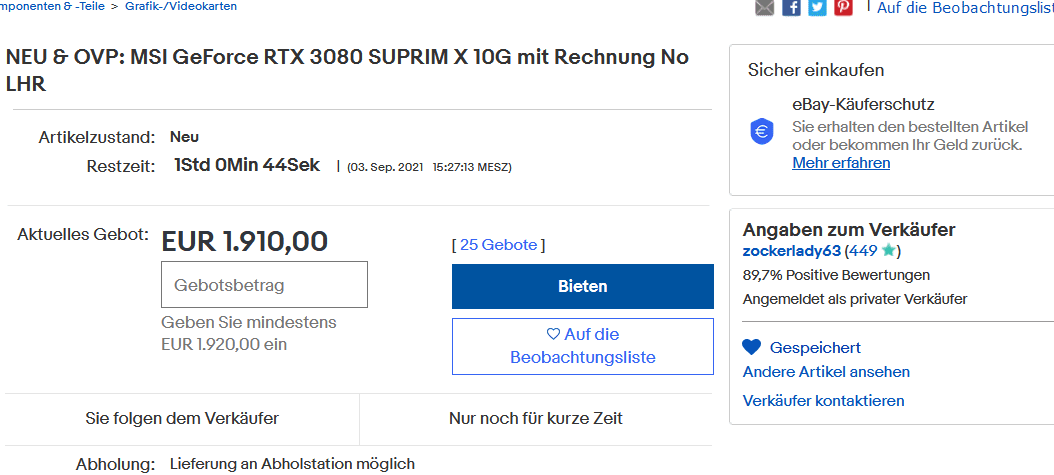This screenshot has height=475, width=1054.
Task: Click the Bieten button
Action: tap(582, 286)
